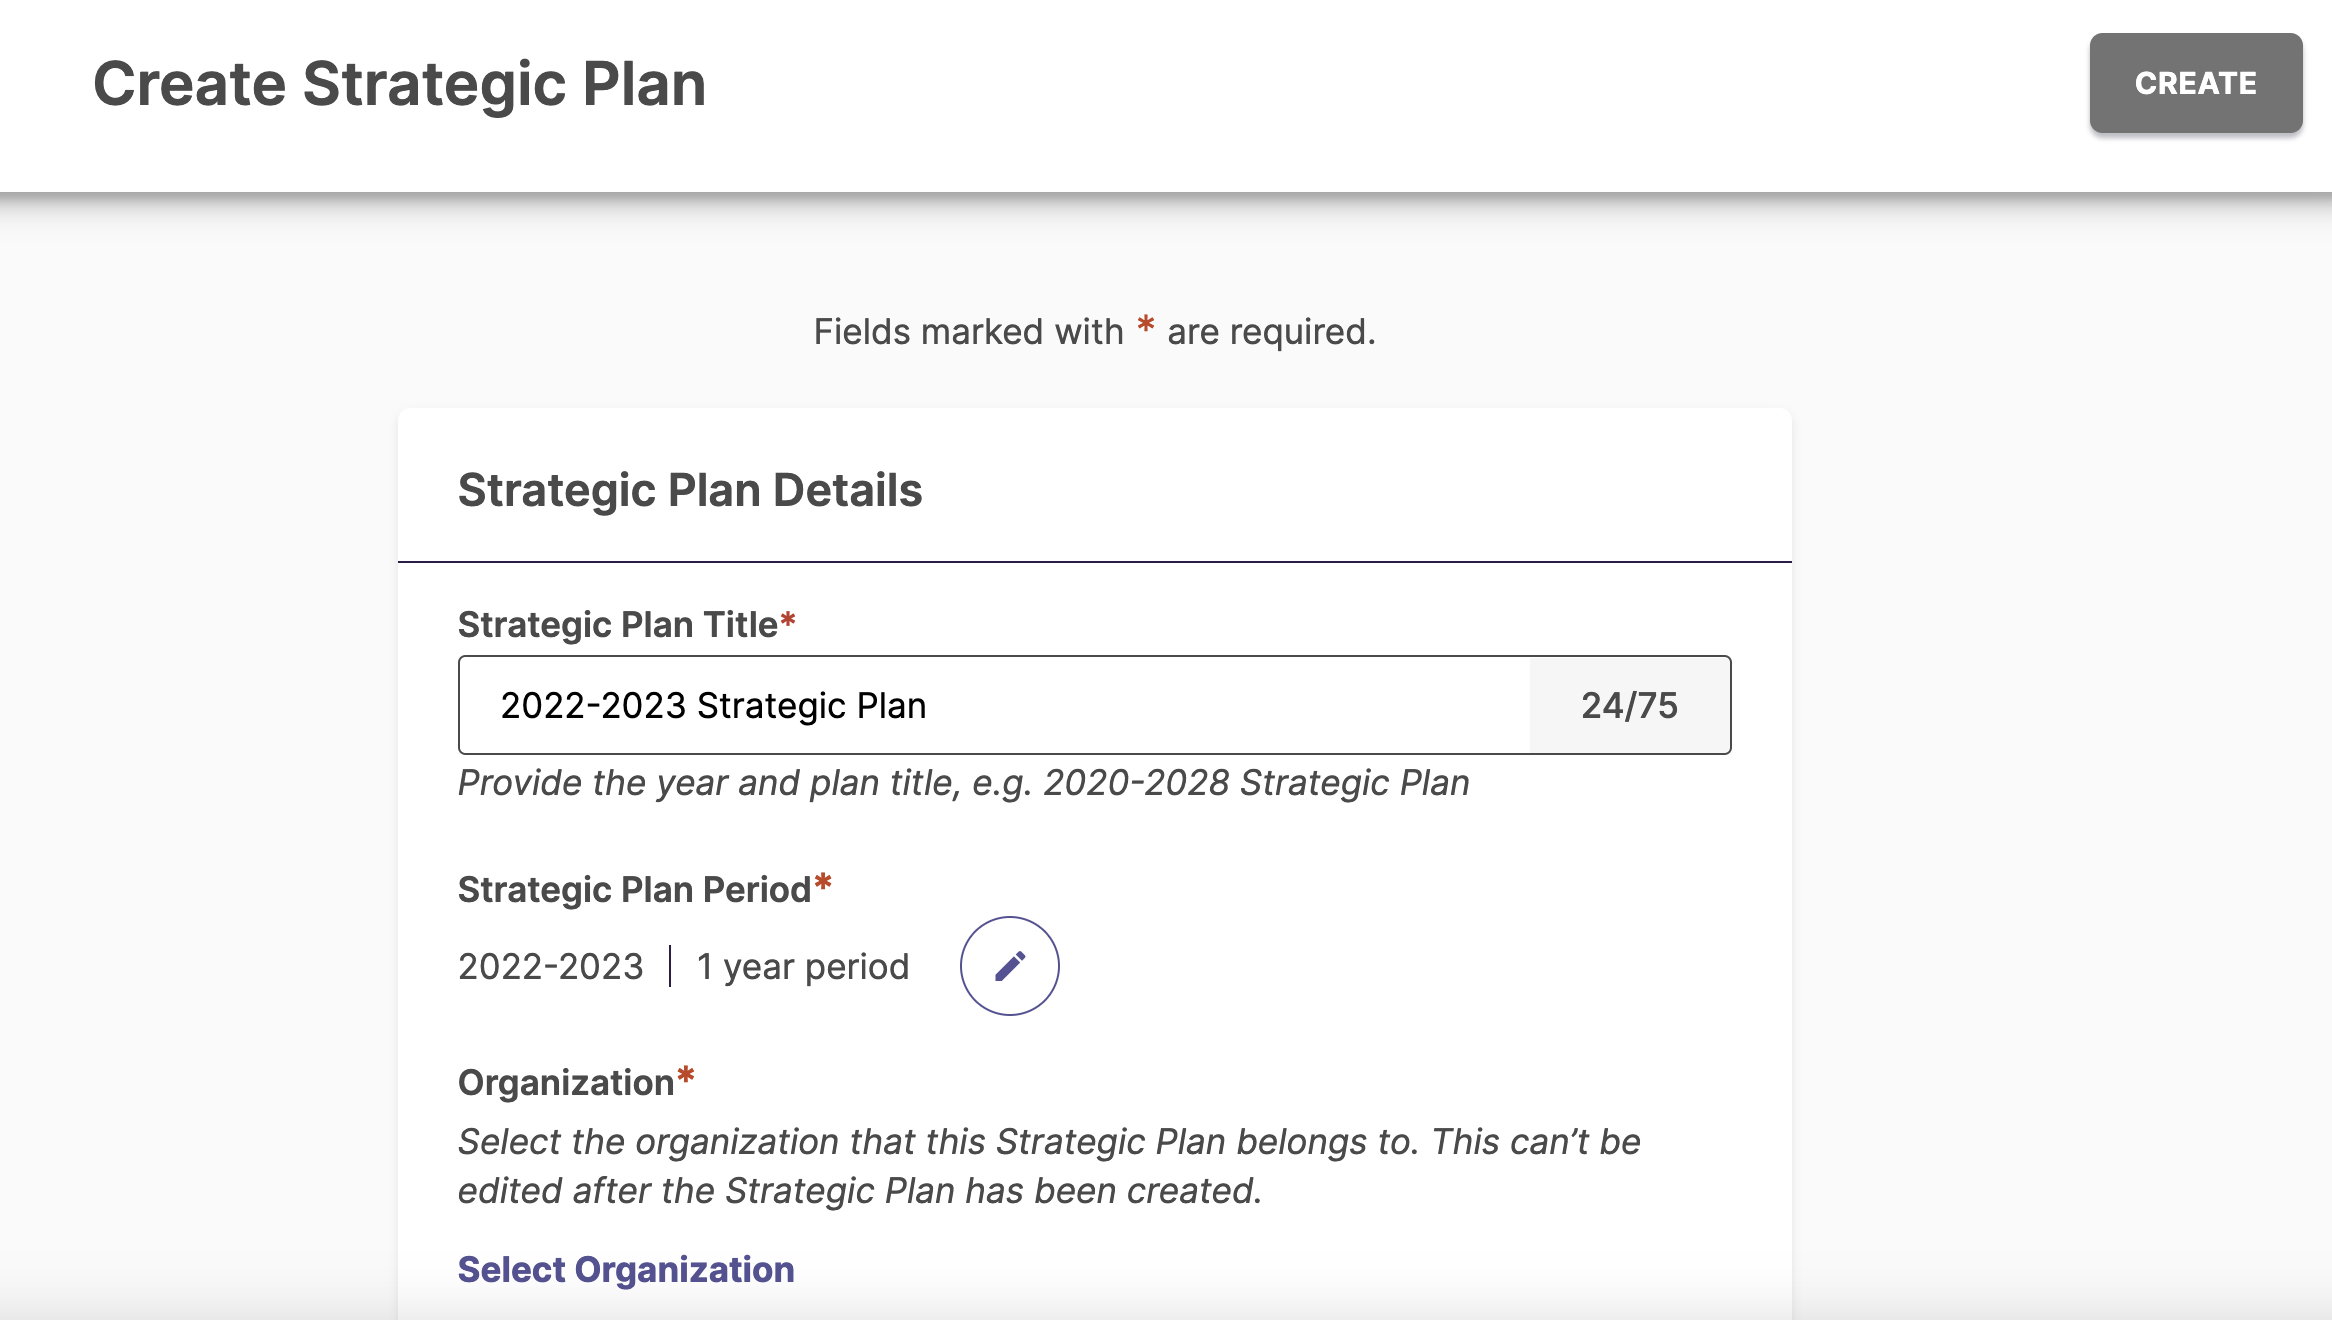The width and height of the screenshot is (2332, 1320).
Task: Click the Organization field label
Action: coord(566,1083)
